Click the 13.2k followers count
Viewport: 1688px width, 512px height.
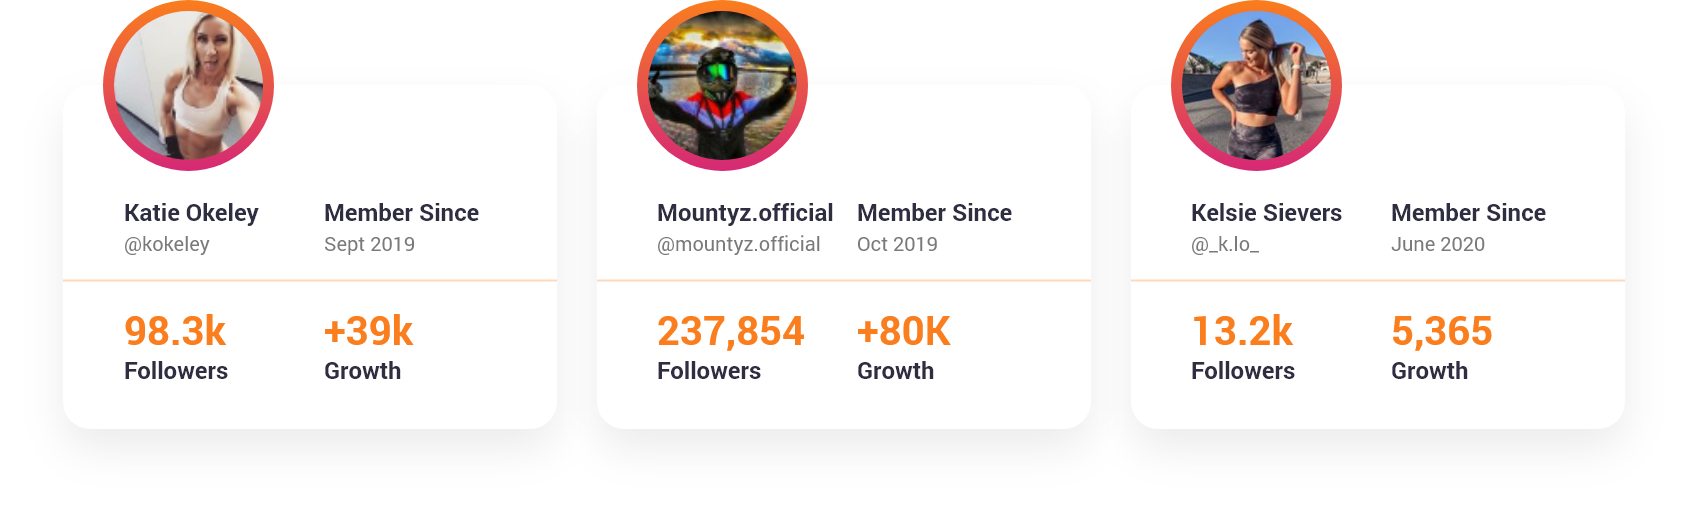tap(1242, 331)
